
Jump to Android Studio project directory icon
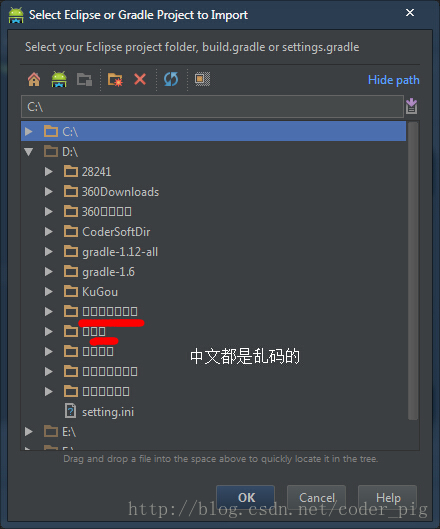click(59, 80)
